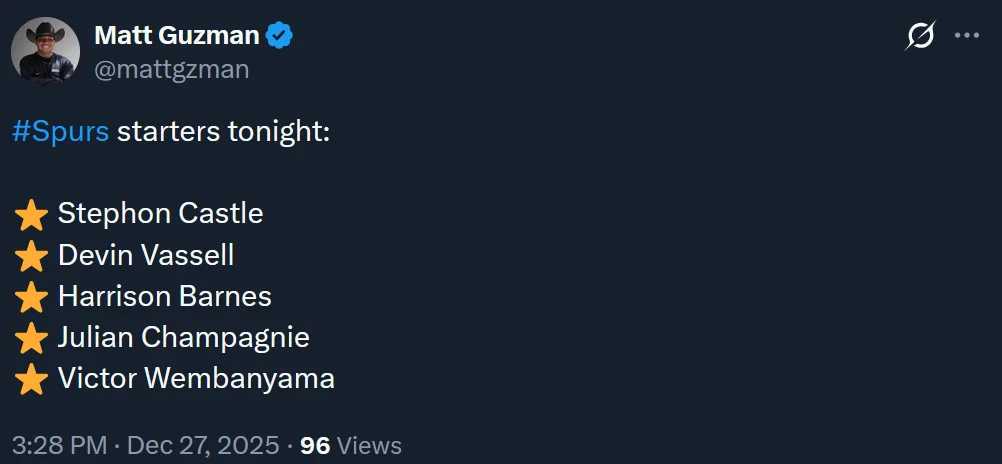Click the blue verified badge
This screenshot has width=1002, height=464.
pos(279,37)
